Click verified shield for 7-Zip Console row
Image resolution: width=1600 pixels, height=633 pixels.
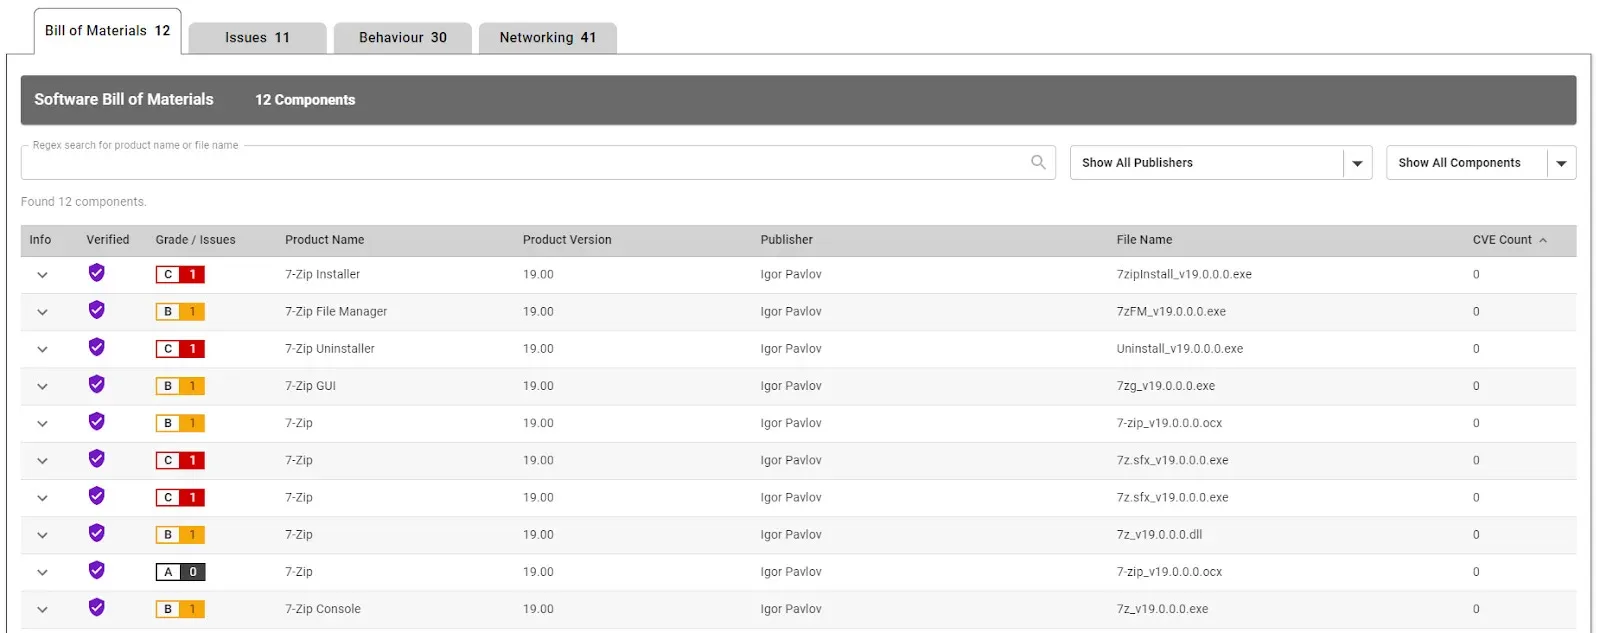[97, 607]
